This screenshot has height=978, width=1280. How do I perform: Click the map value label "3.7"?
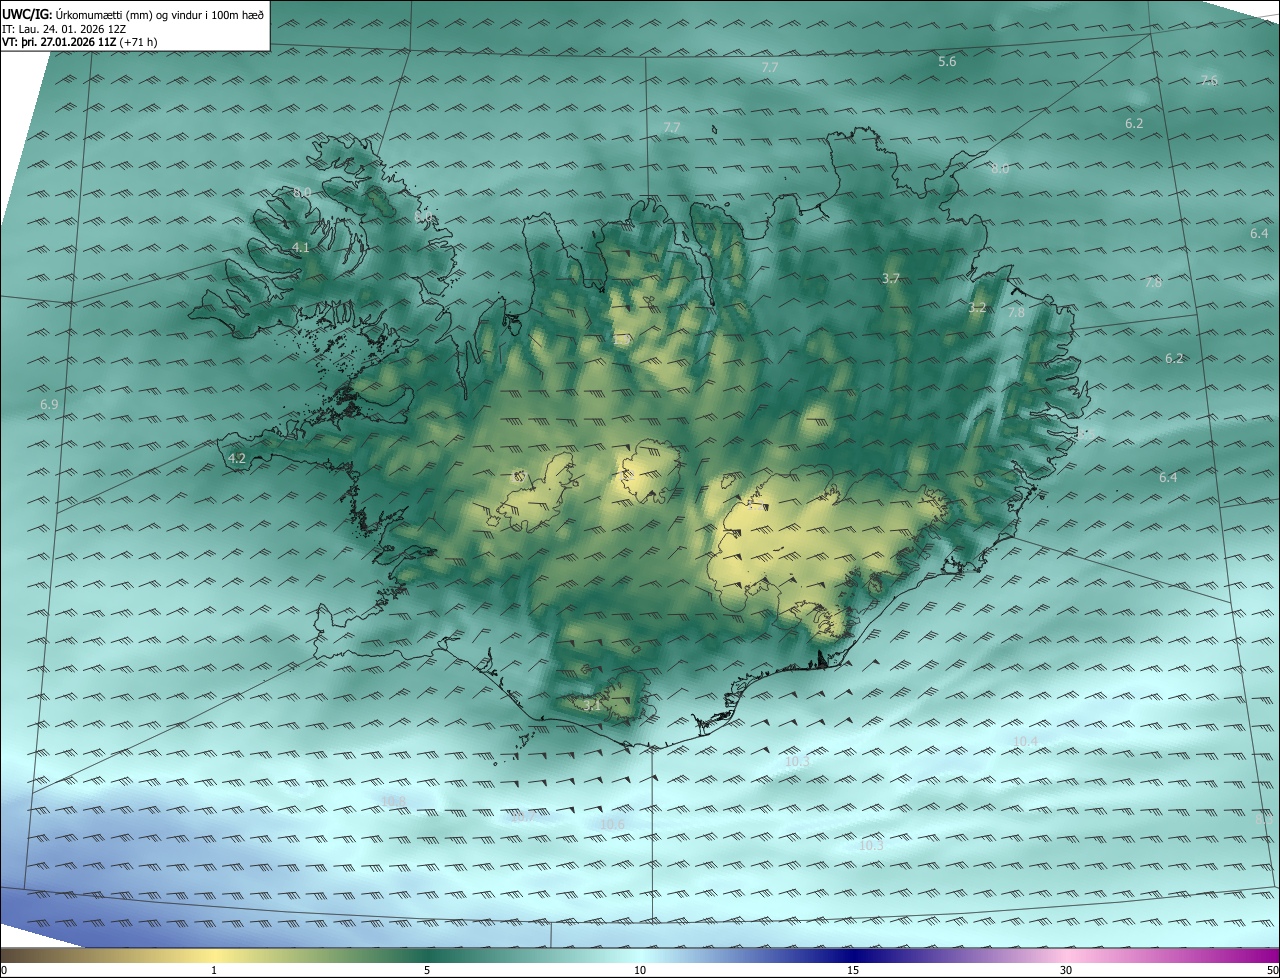coord(891,278)
